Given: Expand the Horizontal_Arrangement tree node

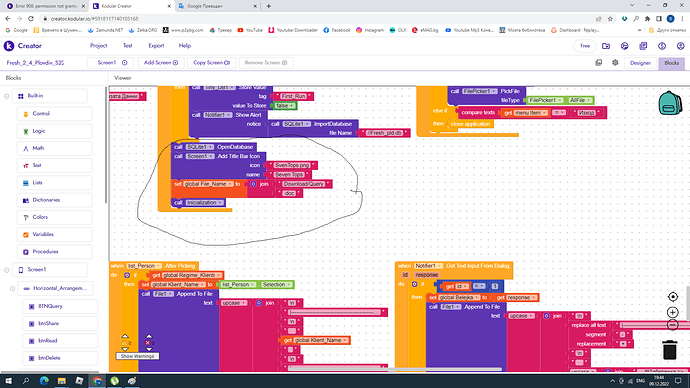Looking at the screenshot, I should click(12, 289).
